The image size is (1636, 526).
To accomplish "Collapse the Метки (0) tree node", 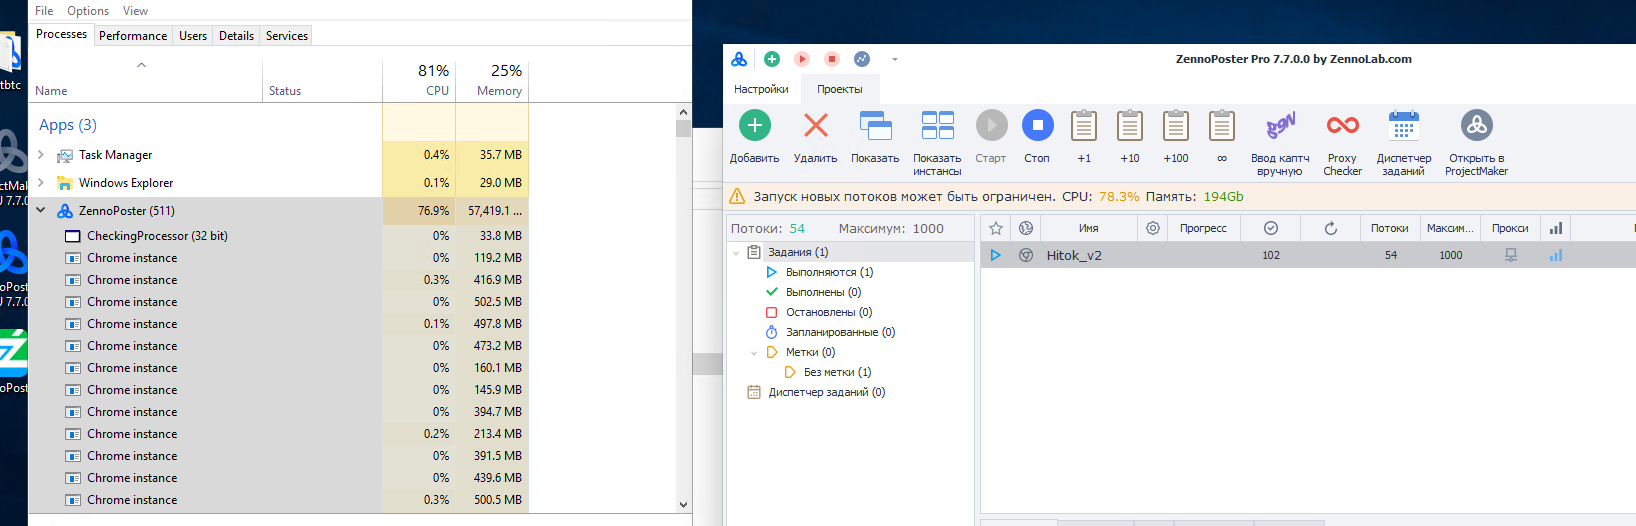I will click(754, 353).
